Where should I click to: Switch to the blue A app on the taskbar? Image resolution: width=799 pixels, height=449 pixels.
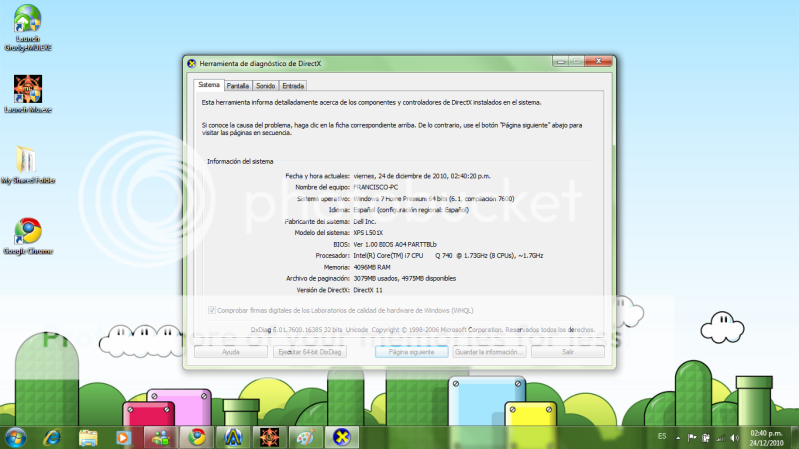pos(233,437)
